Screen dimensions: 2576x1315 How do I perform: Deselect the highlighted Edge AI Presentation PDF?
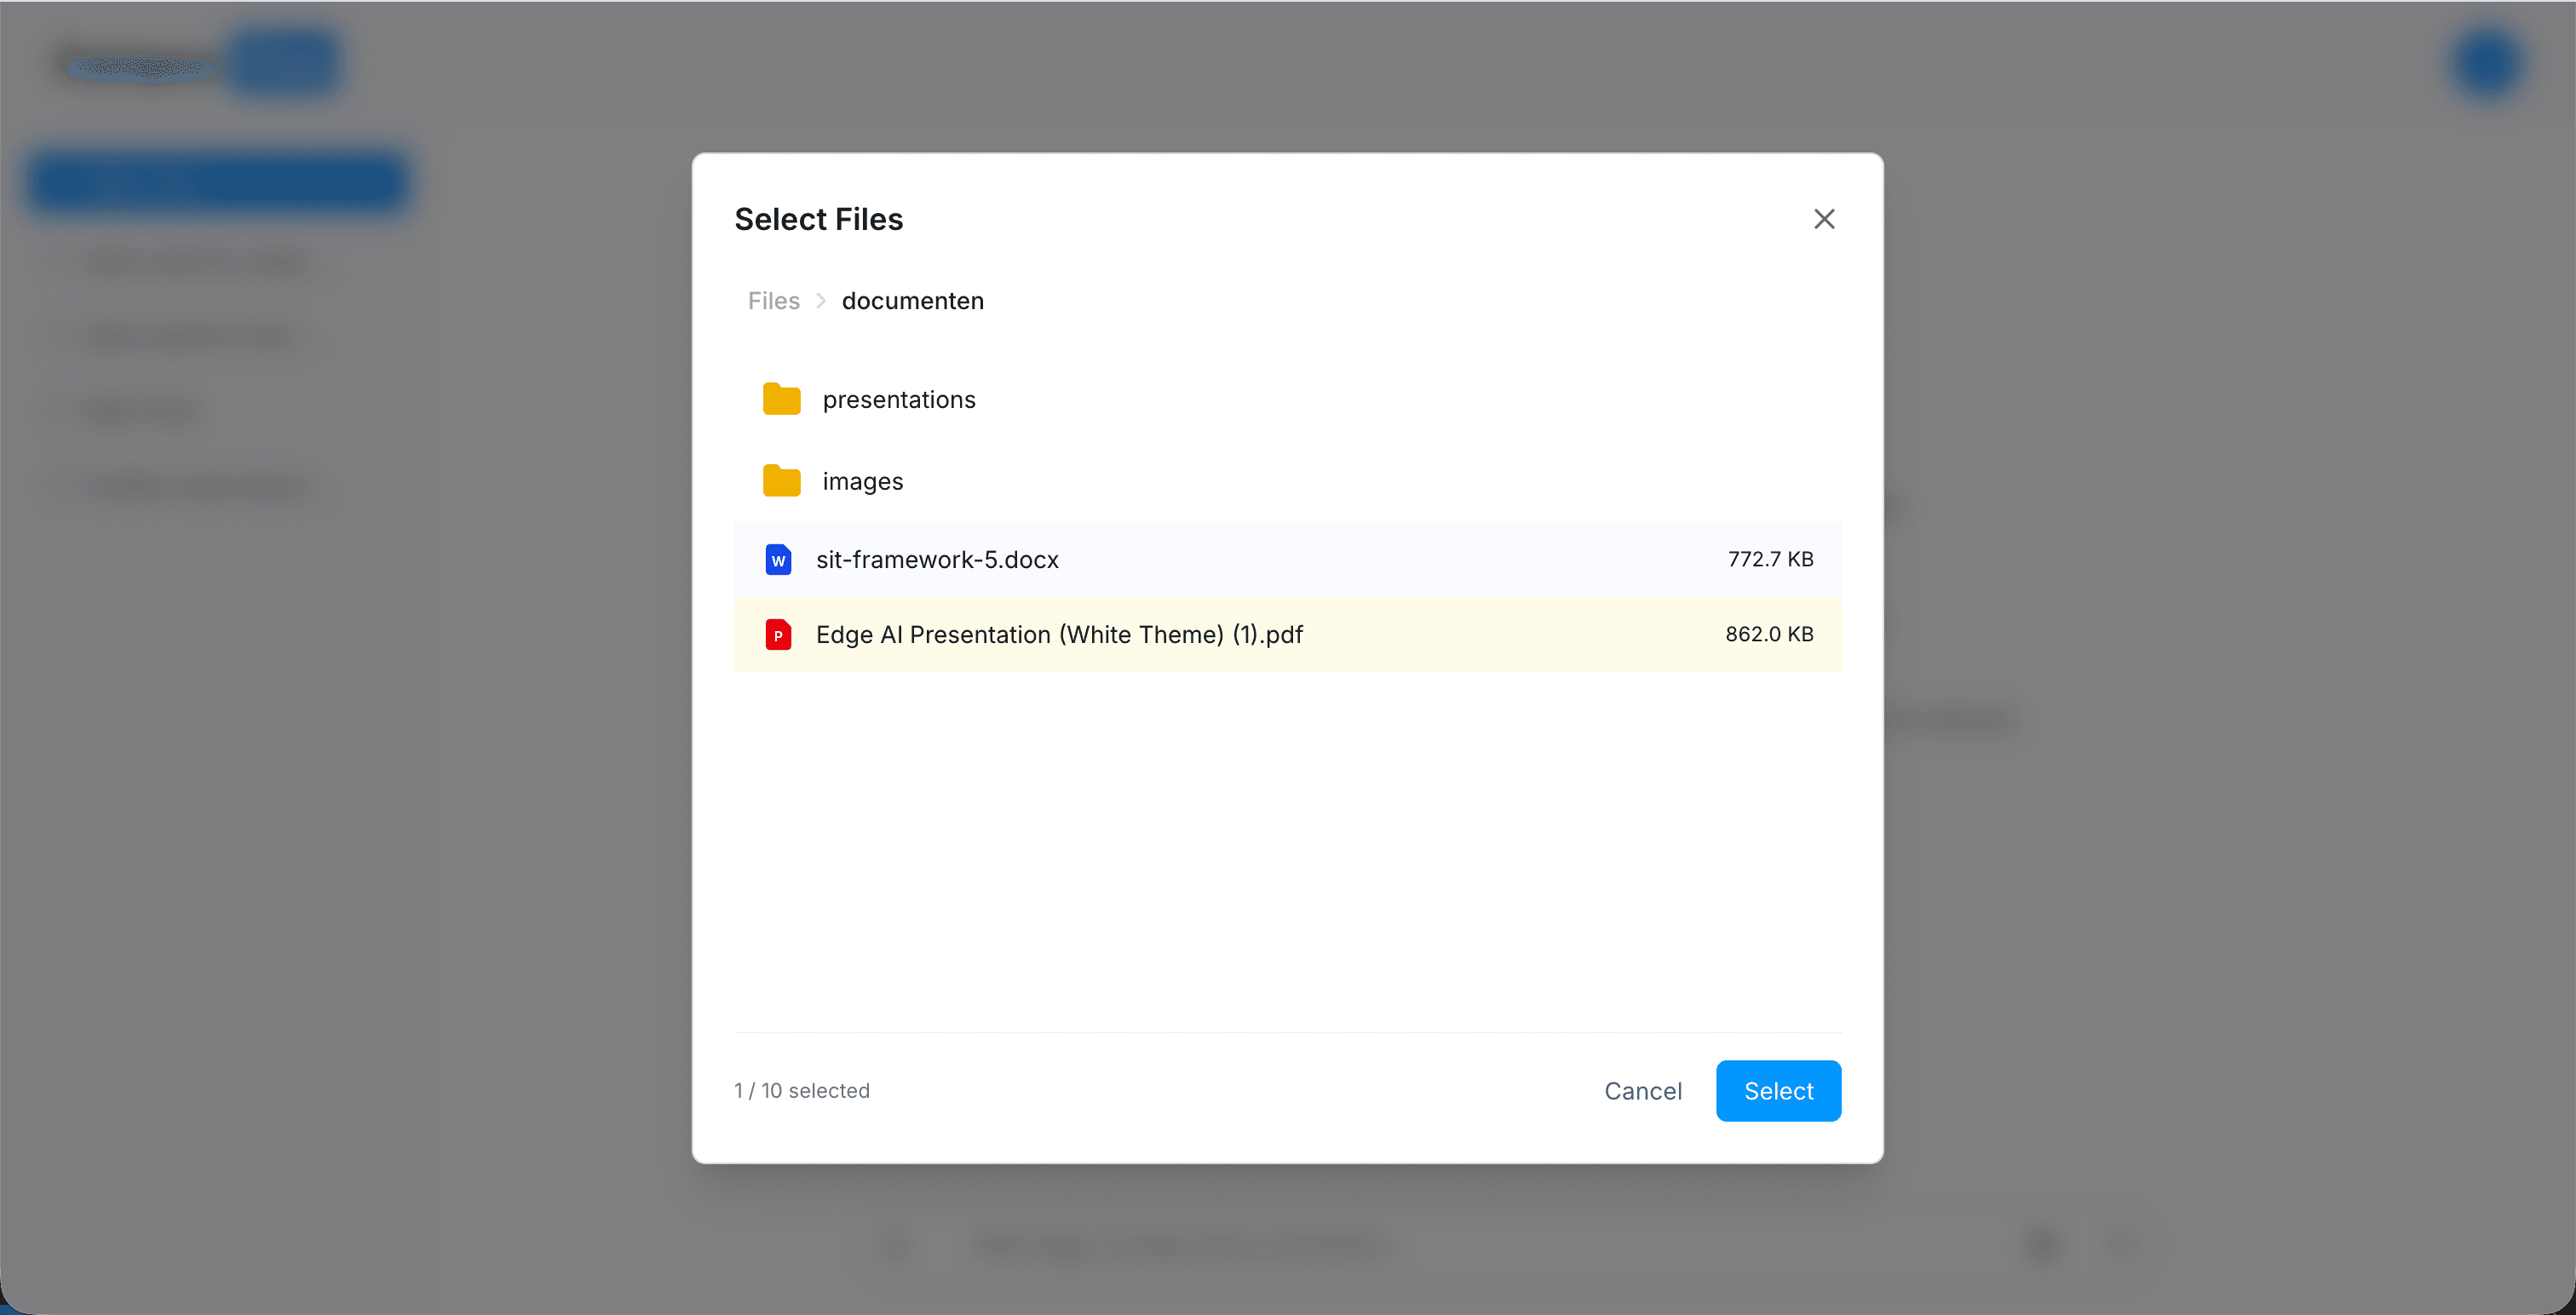(x=1200, y=634)
